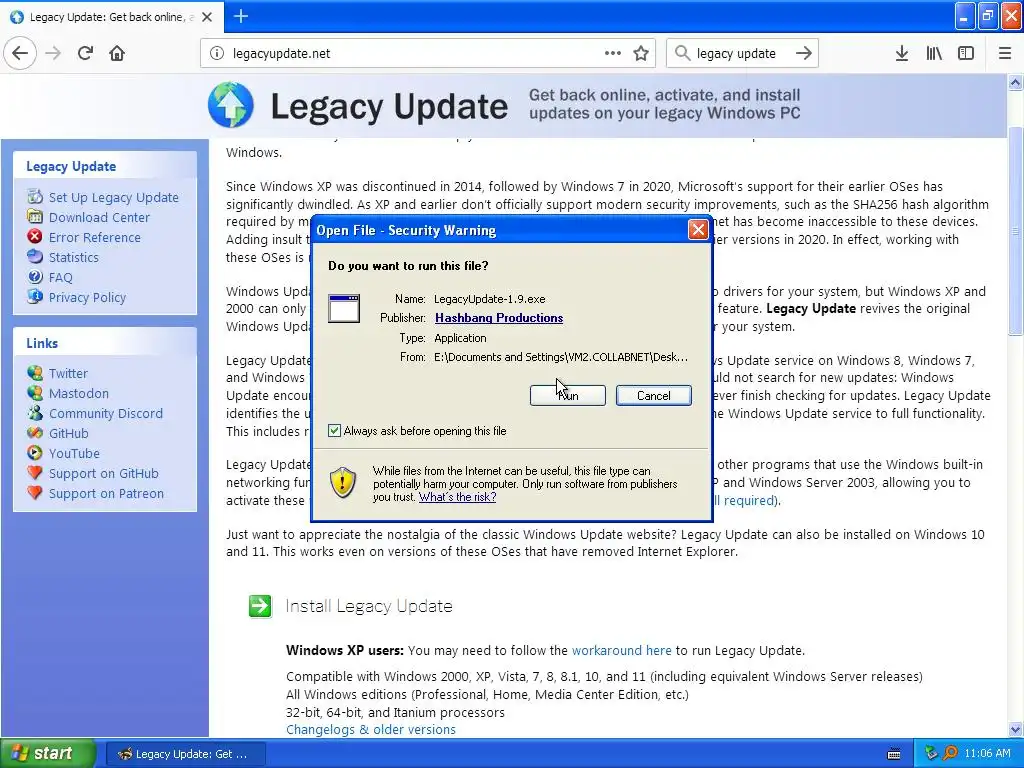Image resolution: width=1024 pixels, height=768 pixels.
Task: Click the GitHub link icon
Action: click(x=35, y=433)
